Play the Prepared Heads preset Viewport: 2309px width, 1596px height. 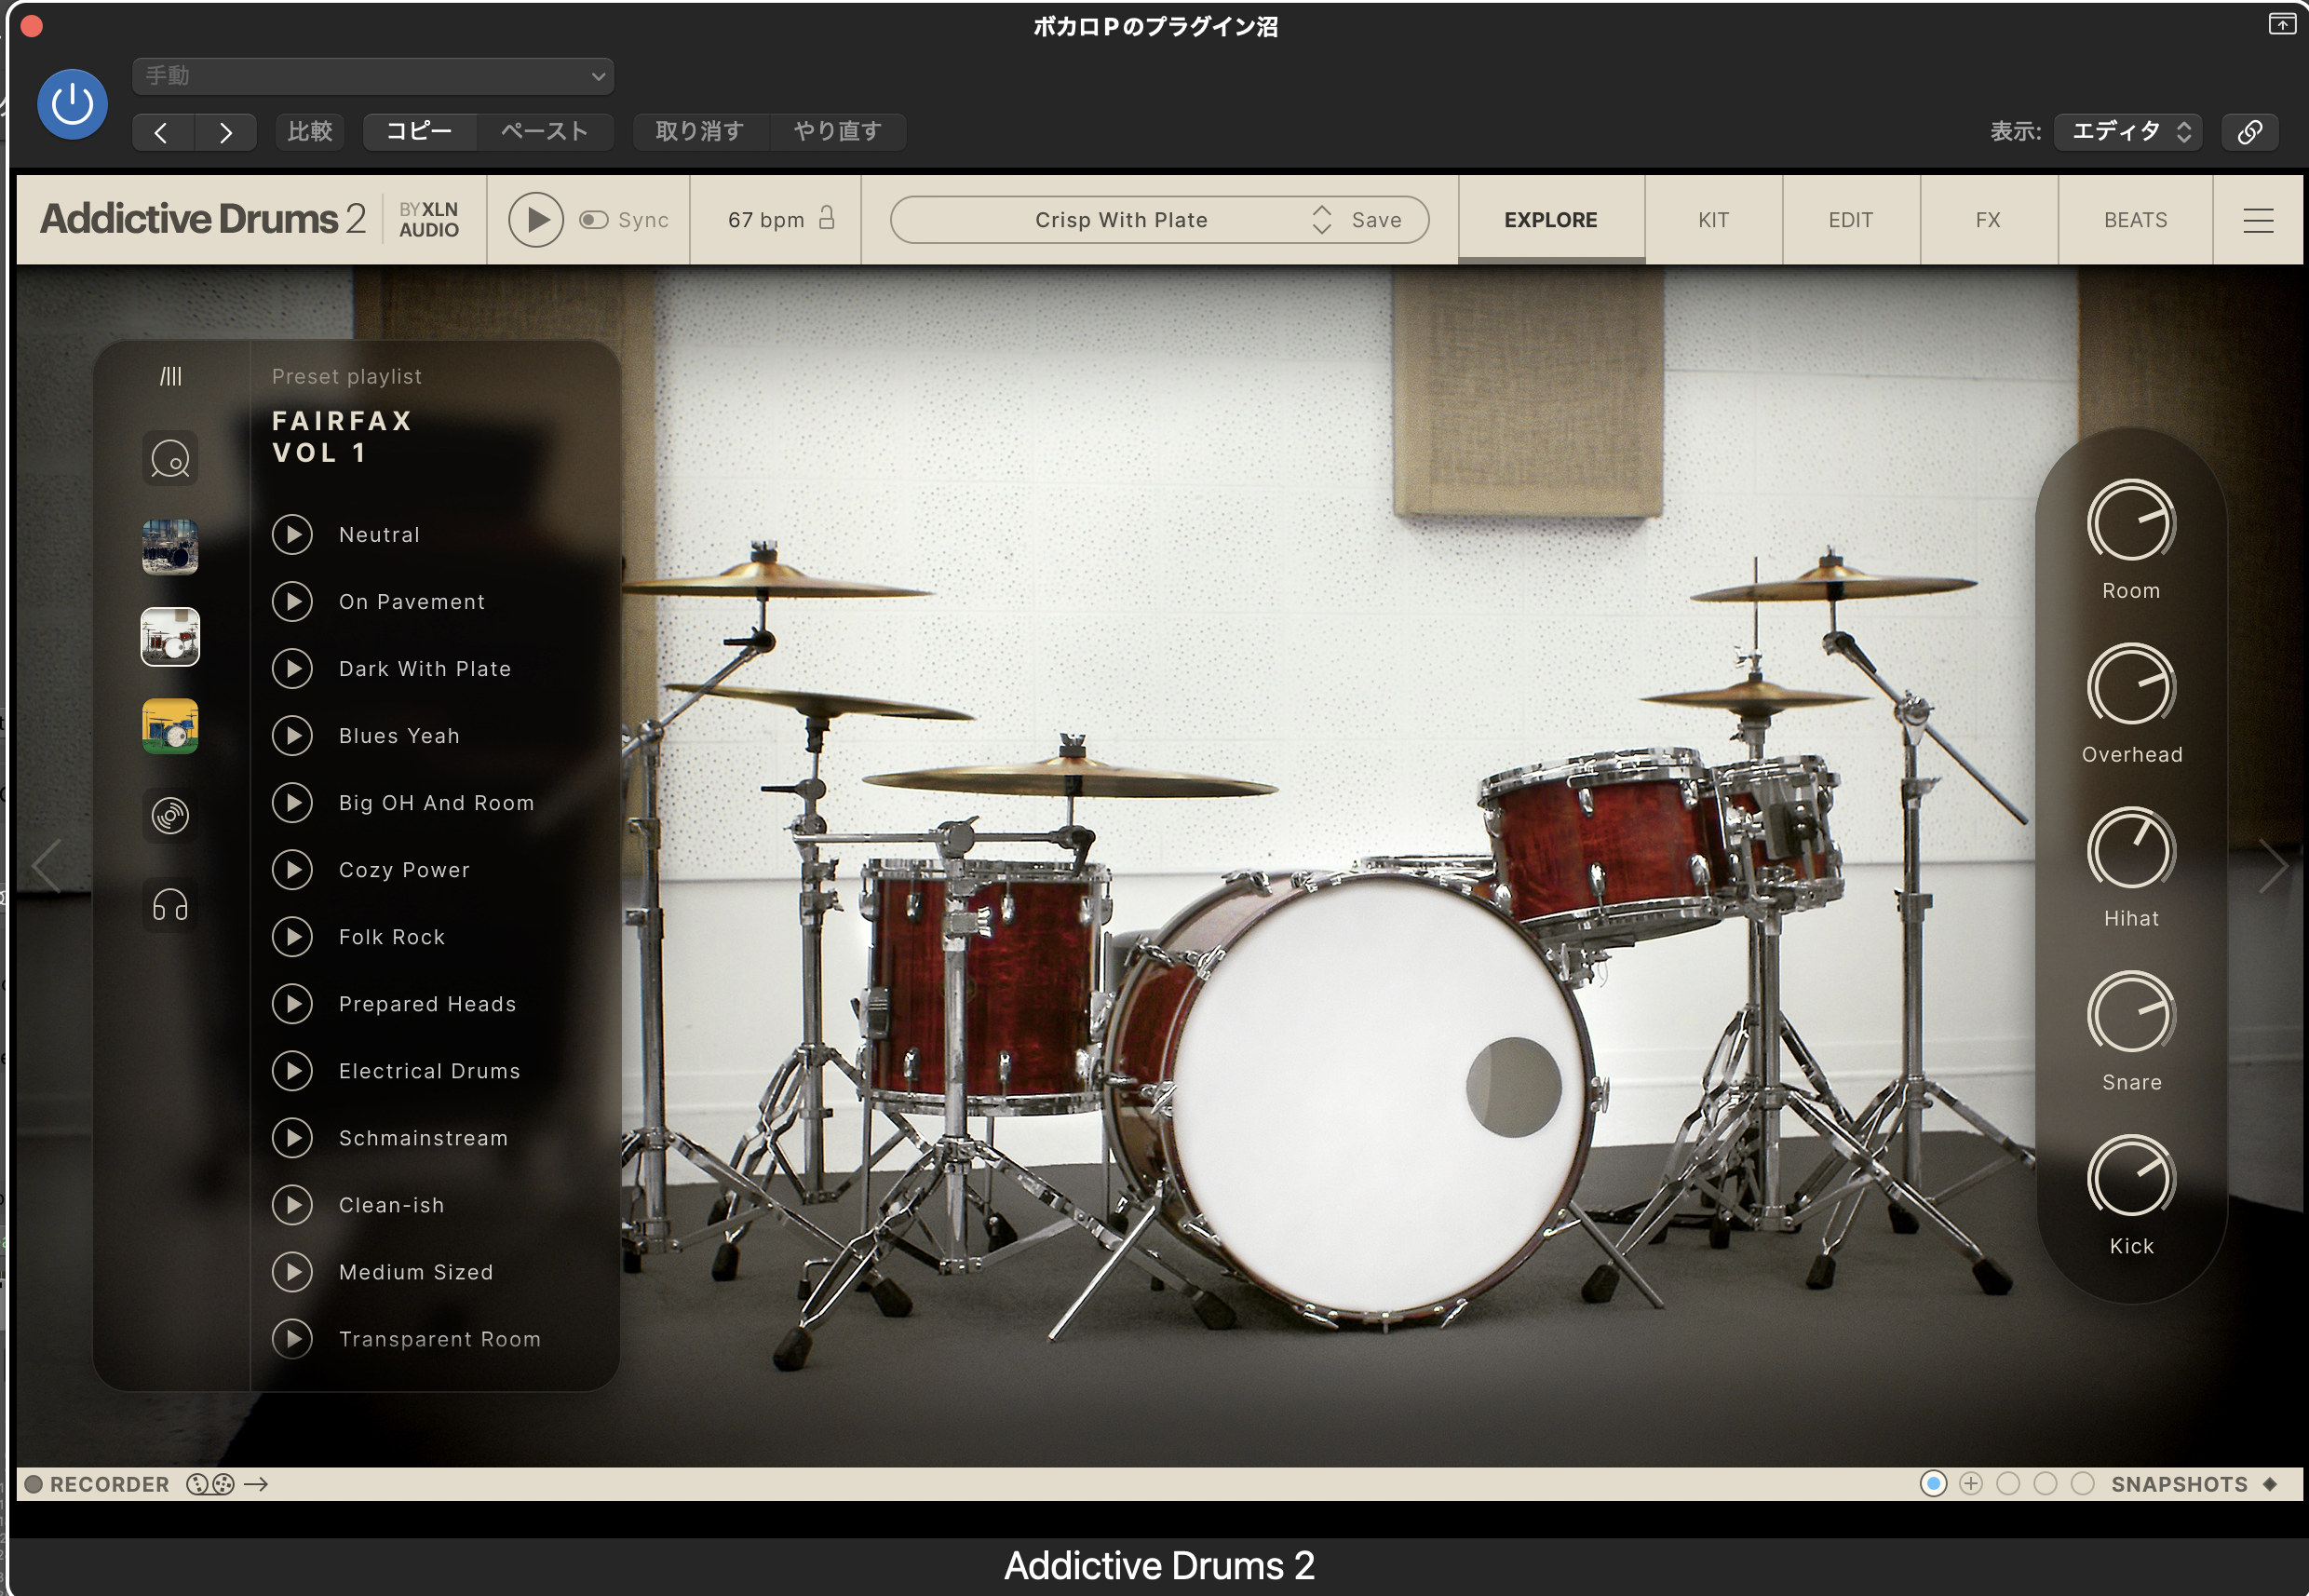click(293, 1004)
